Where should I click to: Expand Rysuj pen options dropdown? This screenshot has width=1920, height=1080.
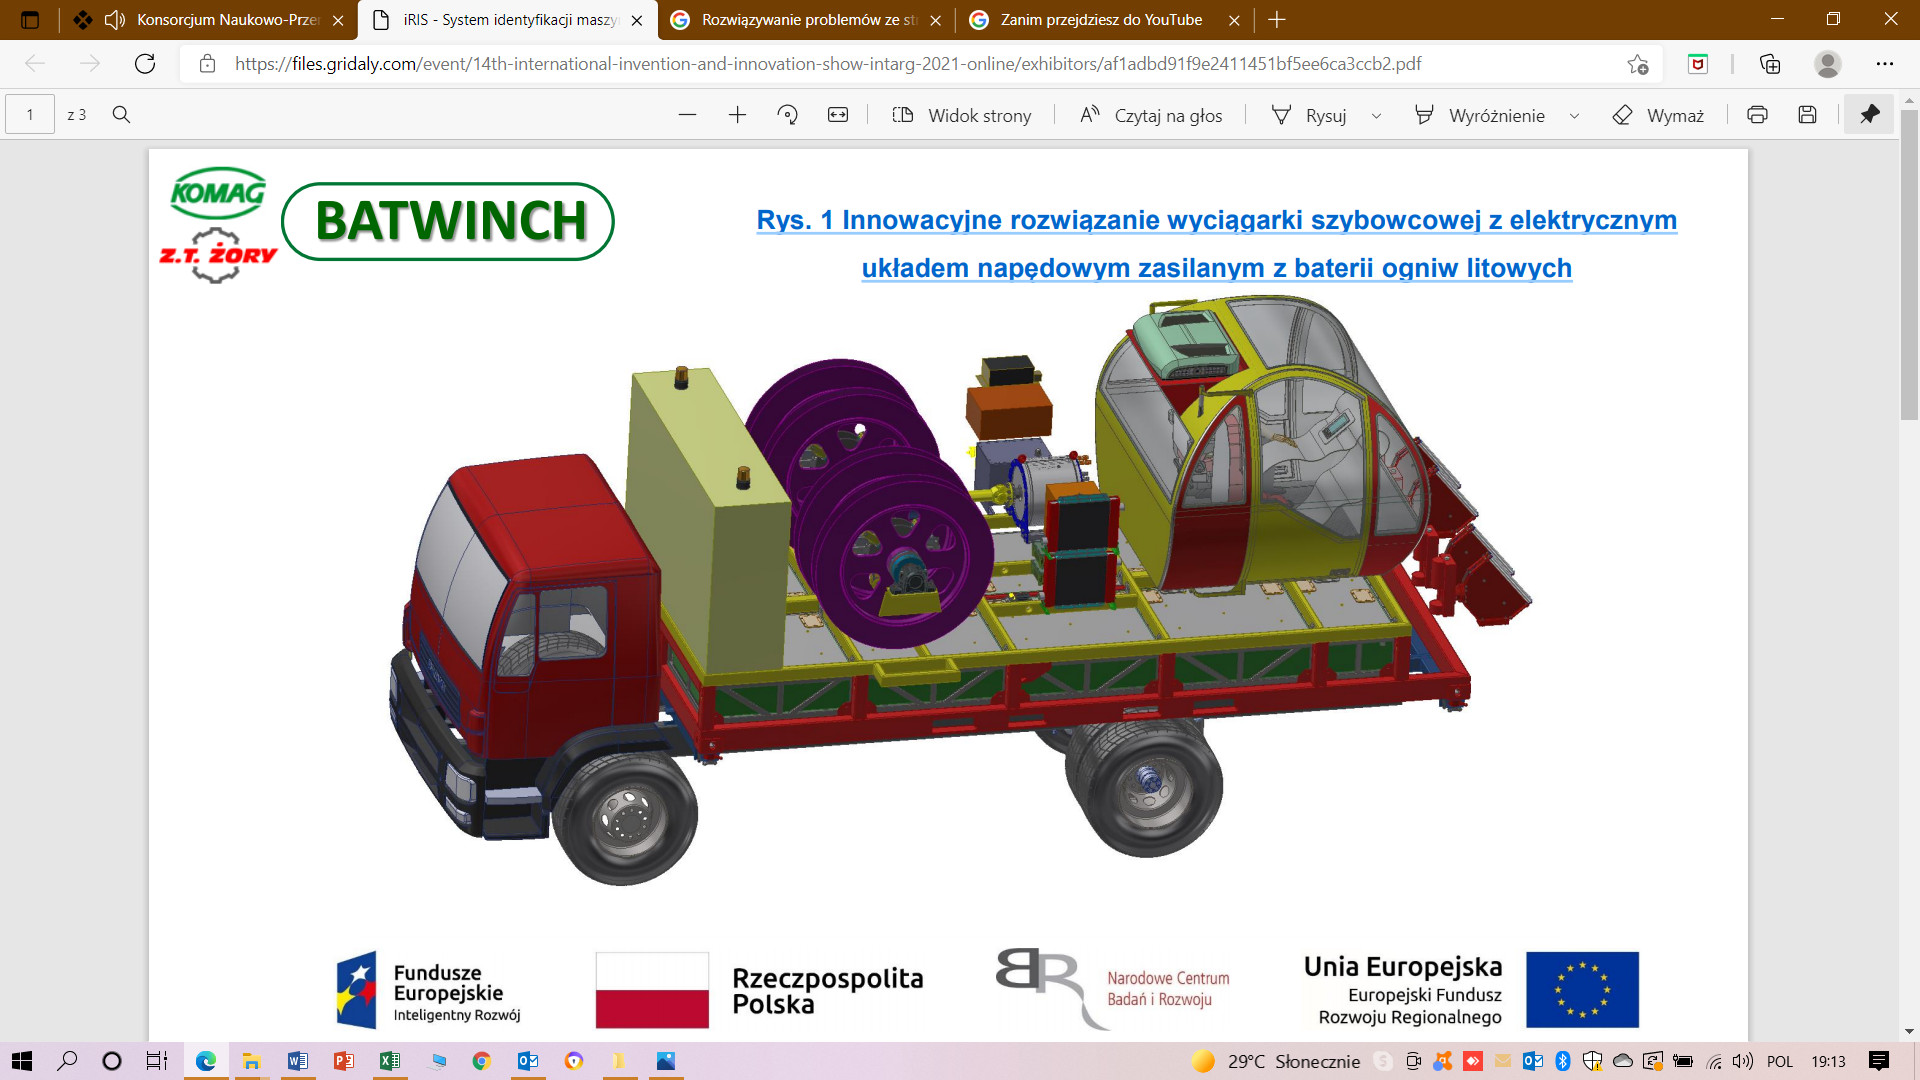[x=1376, y=115]
